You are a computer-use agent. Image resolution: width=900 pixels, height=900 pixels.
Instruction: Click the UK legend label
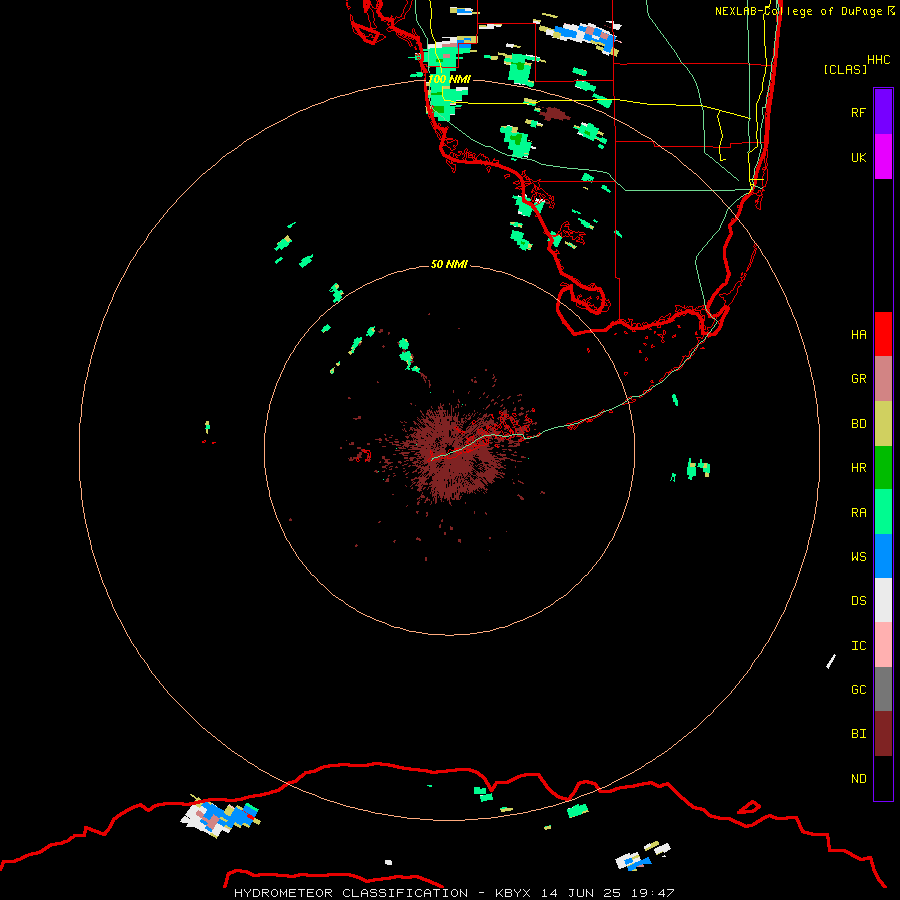tap(858, 157)
